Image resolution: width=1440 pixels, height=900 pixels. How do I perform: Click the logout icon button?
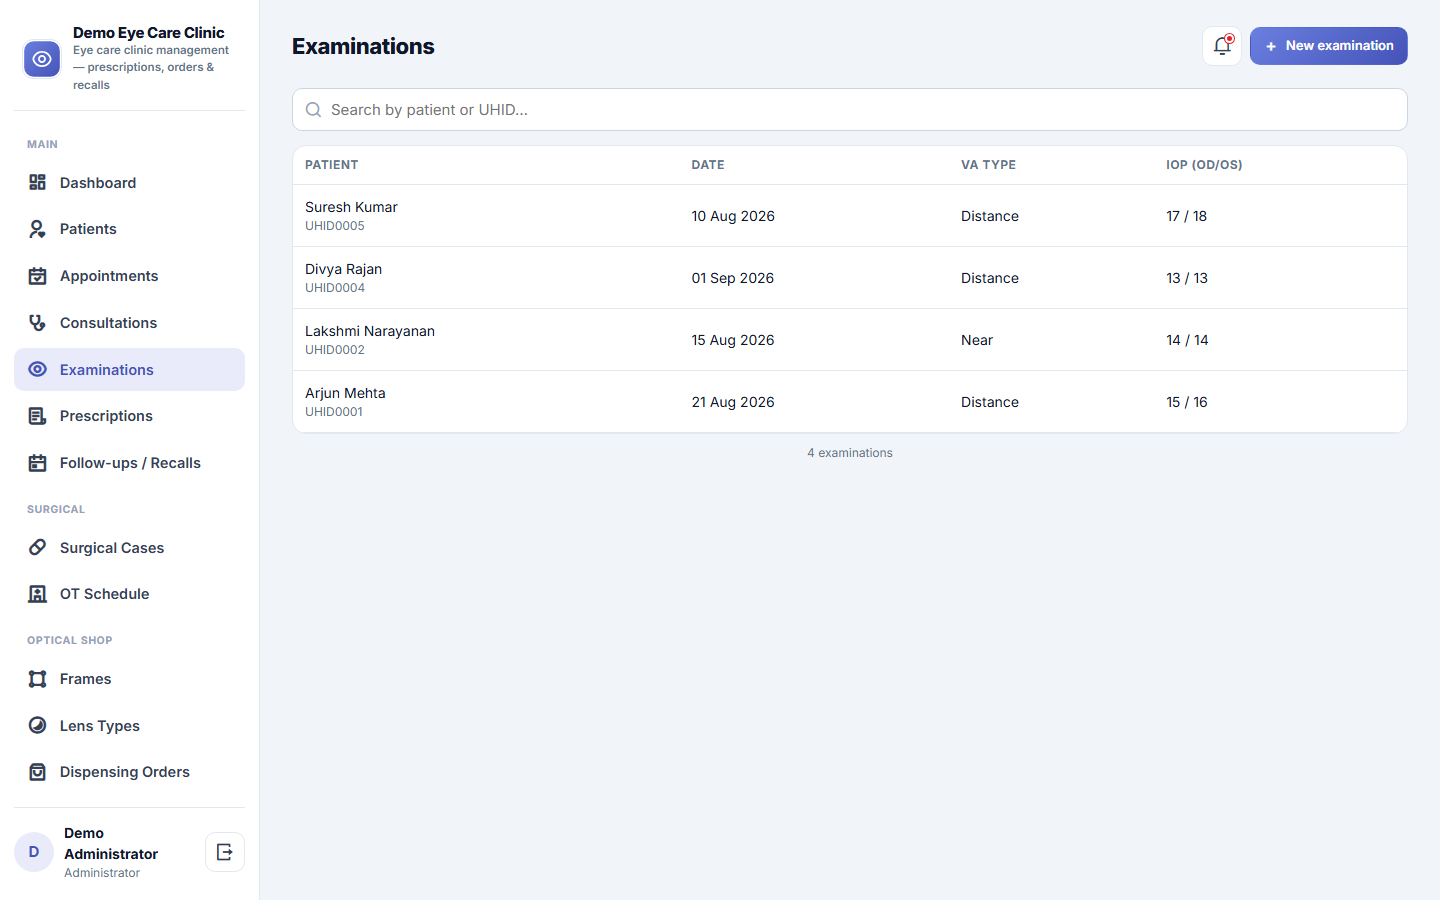point(225,852)
